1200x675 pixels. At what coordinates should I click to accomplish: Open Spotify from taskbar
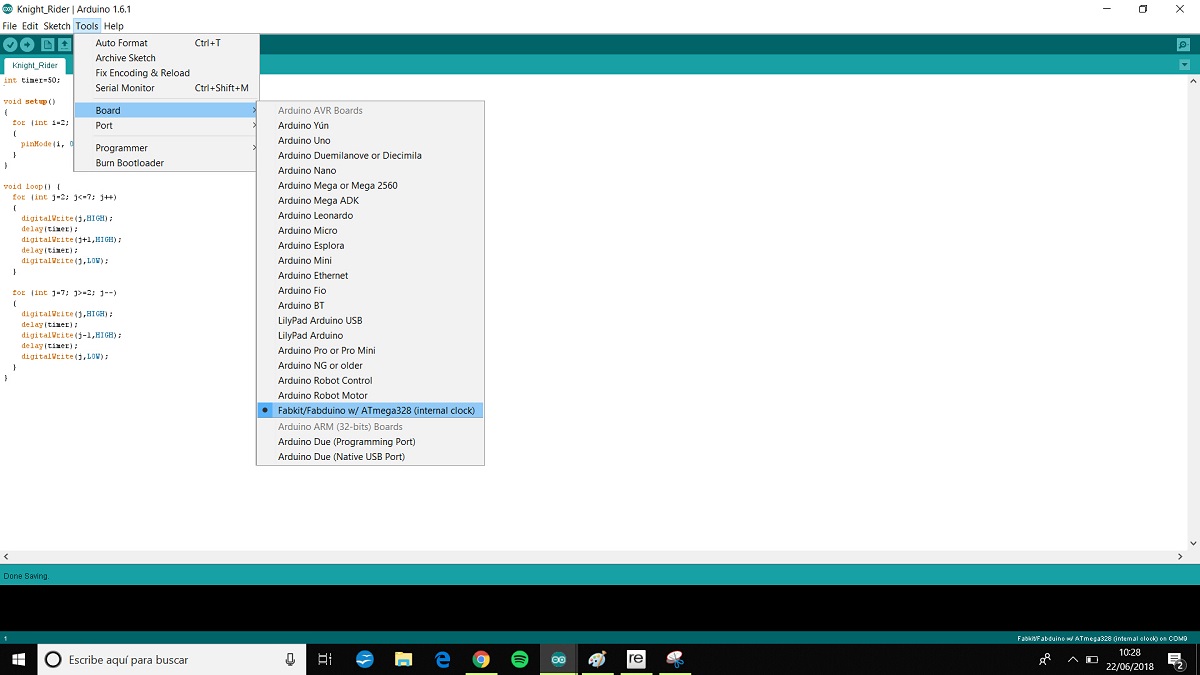(520, 659)
